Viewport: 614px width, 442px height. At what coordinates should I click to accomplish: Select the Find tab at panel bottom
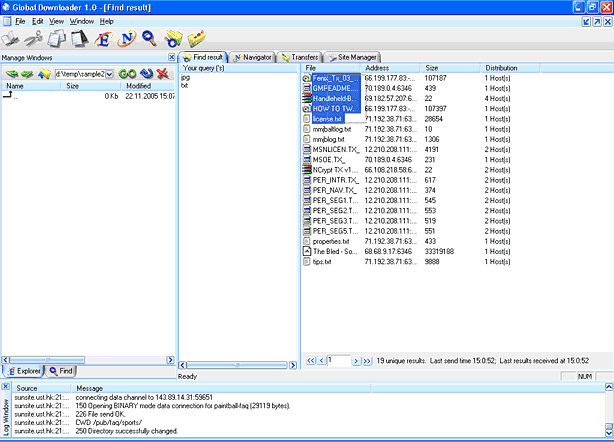tap(61, 371)
